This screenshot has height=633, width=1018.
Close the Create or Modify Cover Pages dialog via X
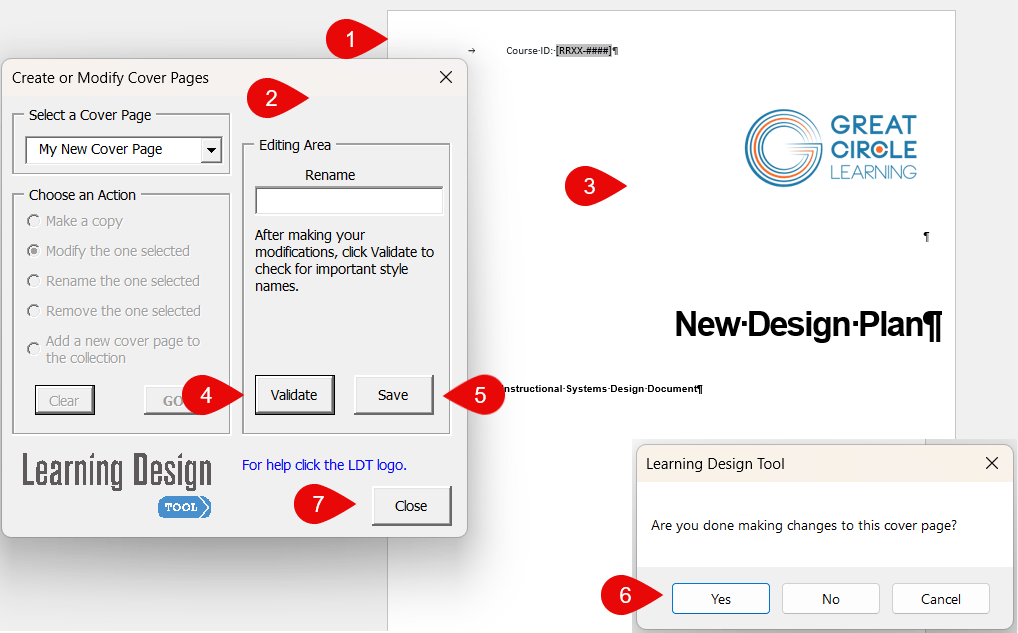coord(446,77)
